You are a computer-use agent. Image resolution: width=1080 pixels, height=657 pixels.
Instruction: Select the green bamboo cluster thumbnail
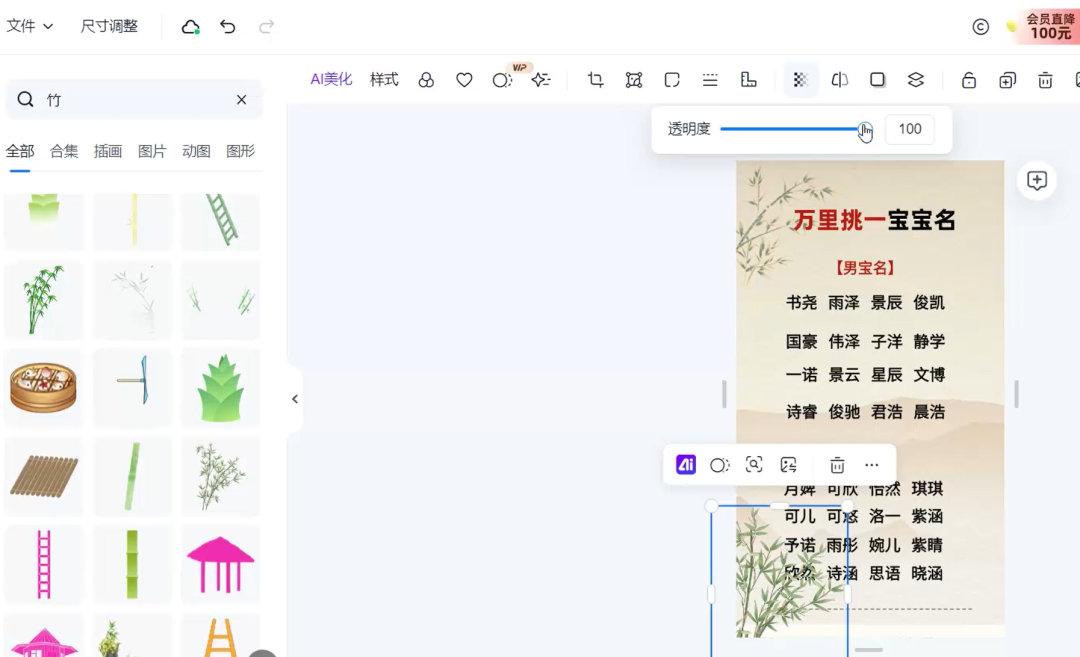click(43, 300)
